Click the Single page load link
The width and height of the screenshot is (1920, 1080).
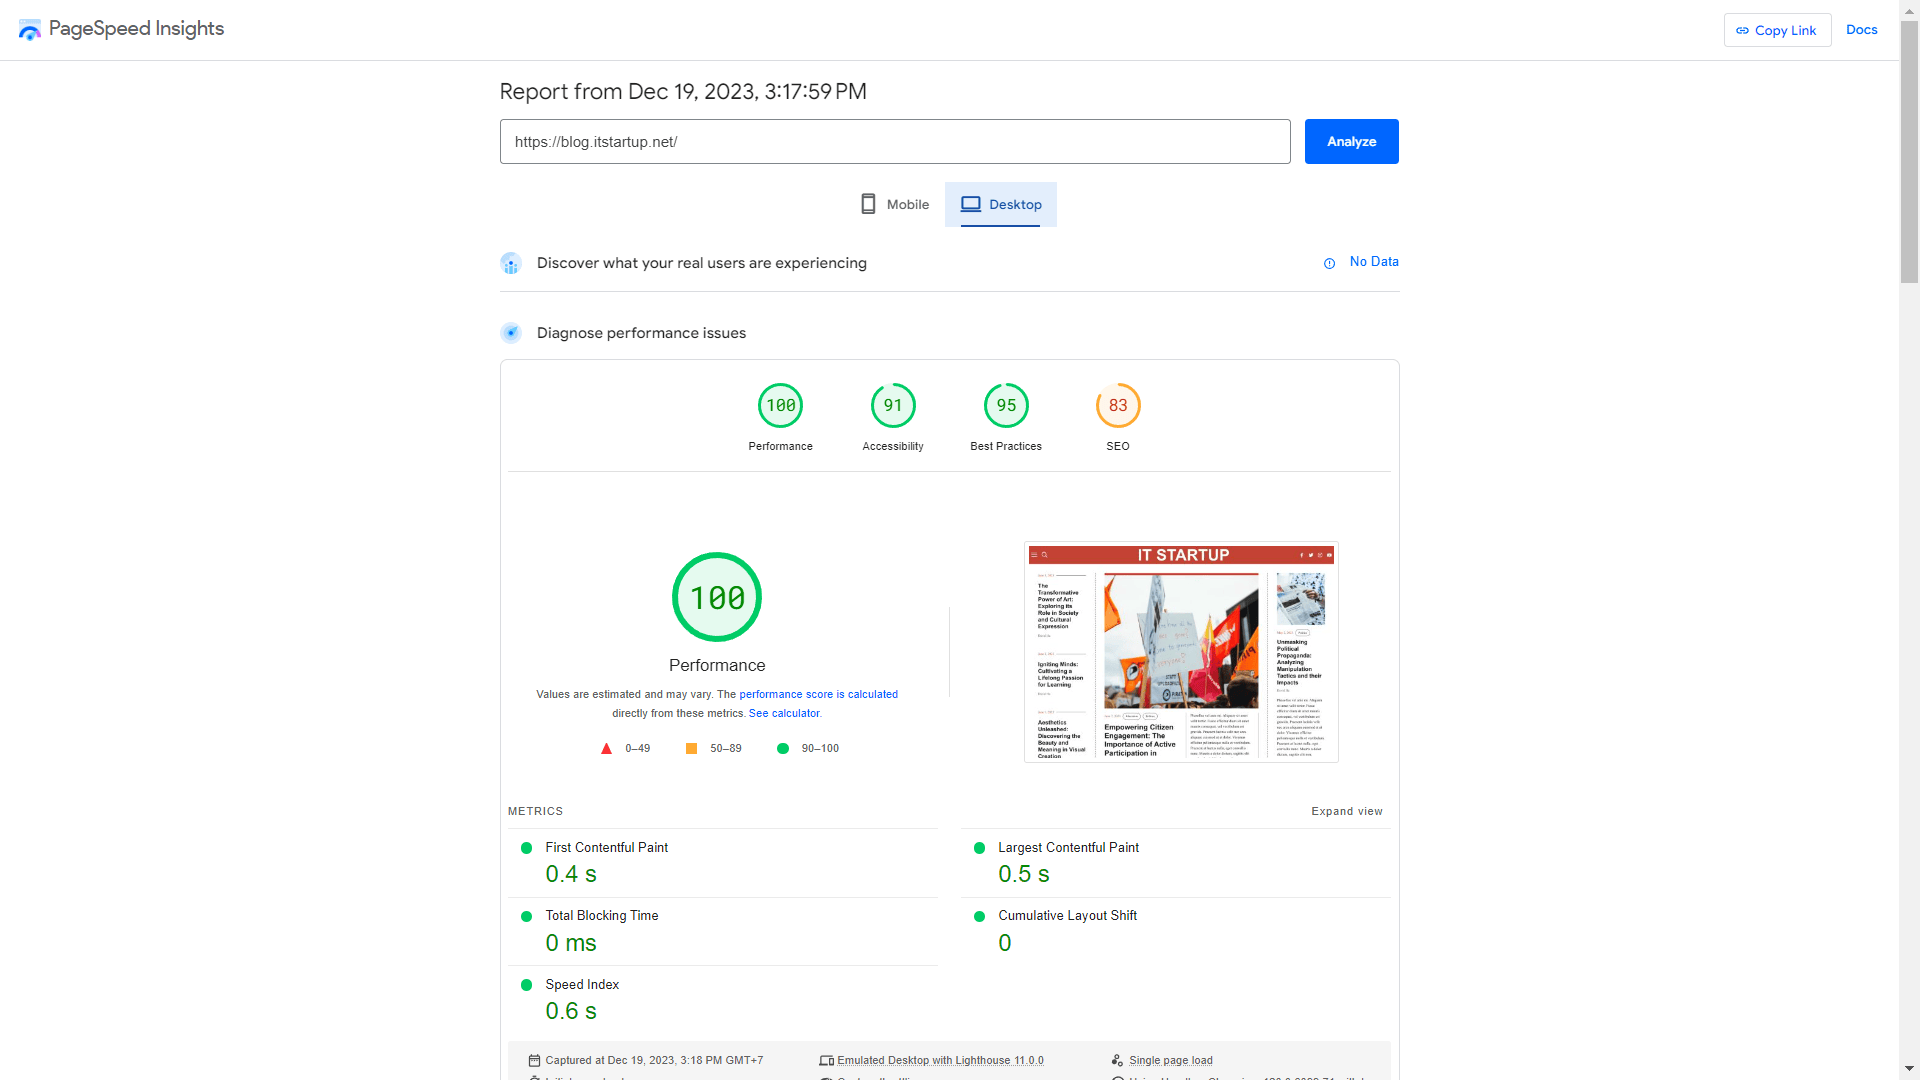tap(1170, 1060)
